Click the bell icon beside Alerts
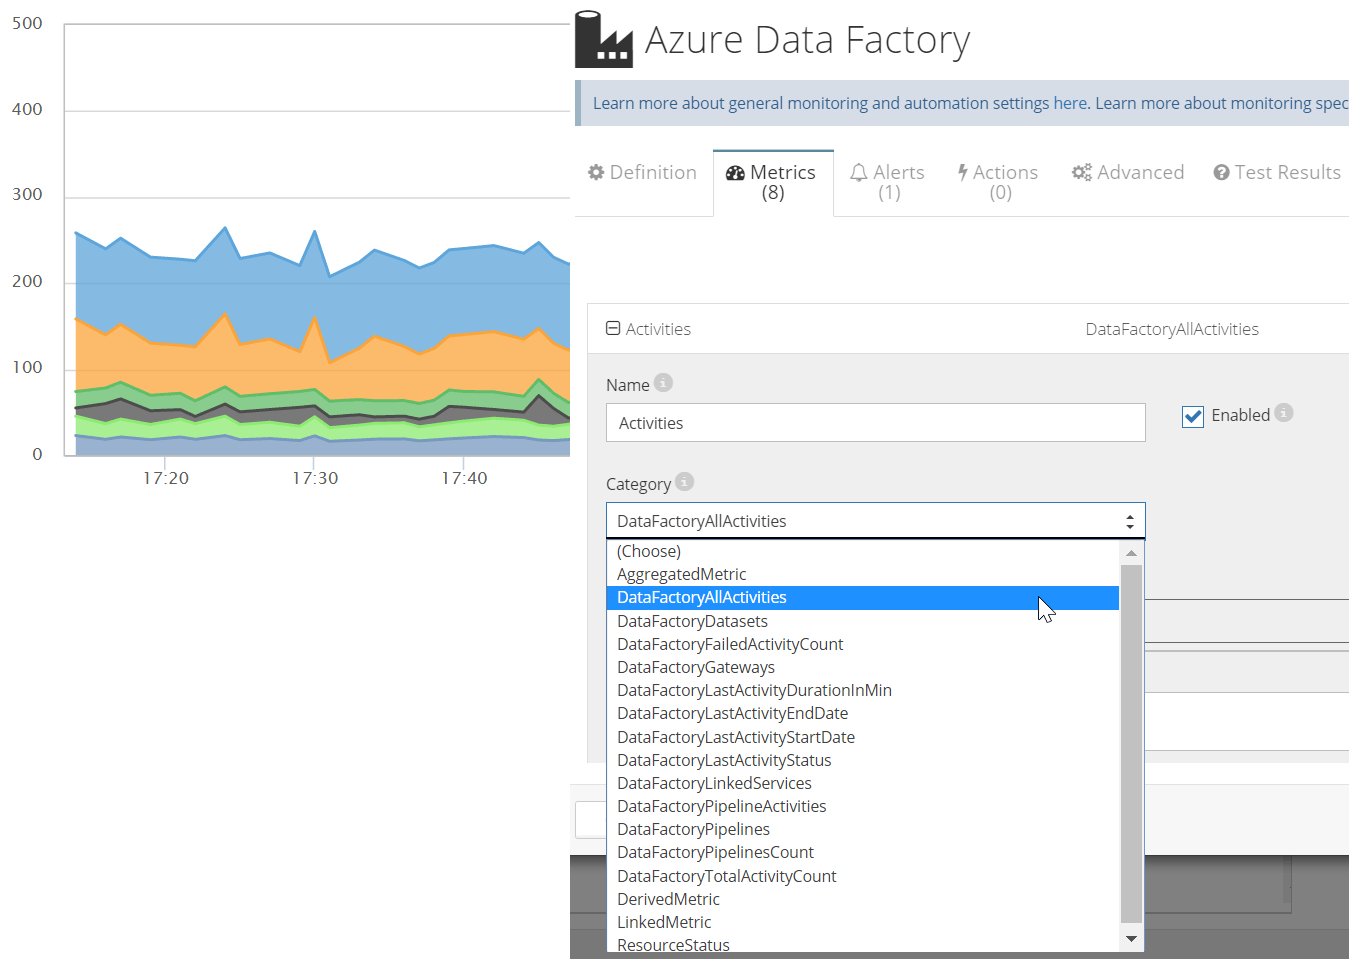Viewport: 1353px width, 962px height. [859, 172]
